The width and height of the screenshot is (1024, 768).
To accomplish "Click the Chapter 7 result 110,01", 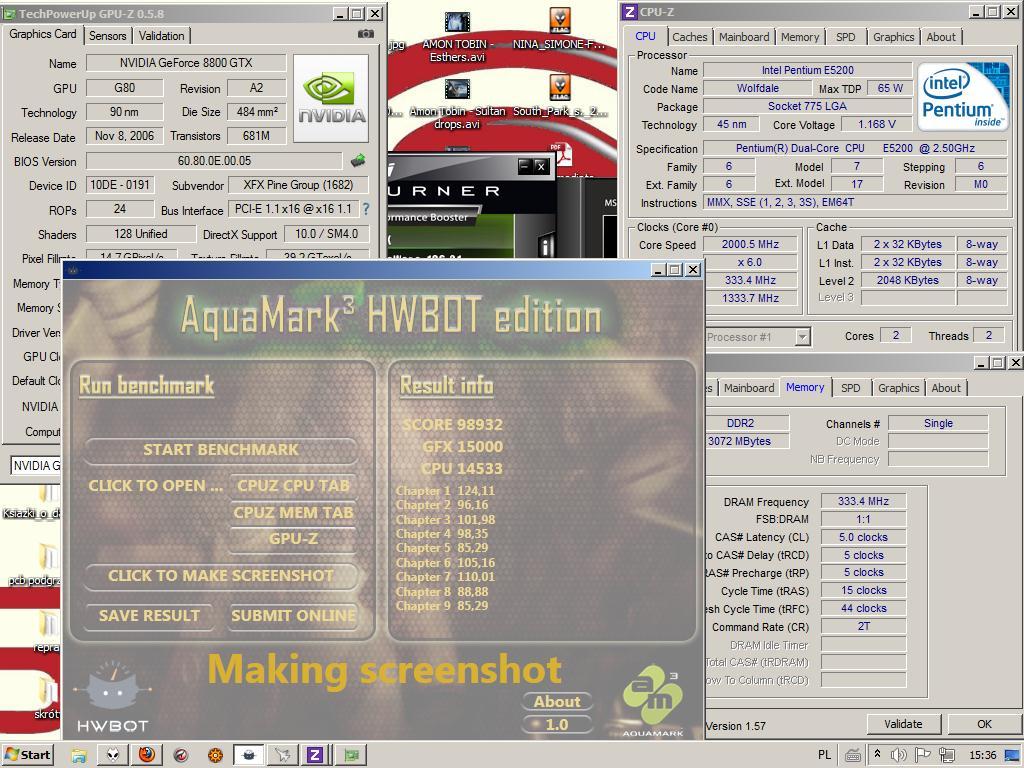I will point(445,577).
